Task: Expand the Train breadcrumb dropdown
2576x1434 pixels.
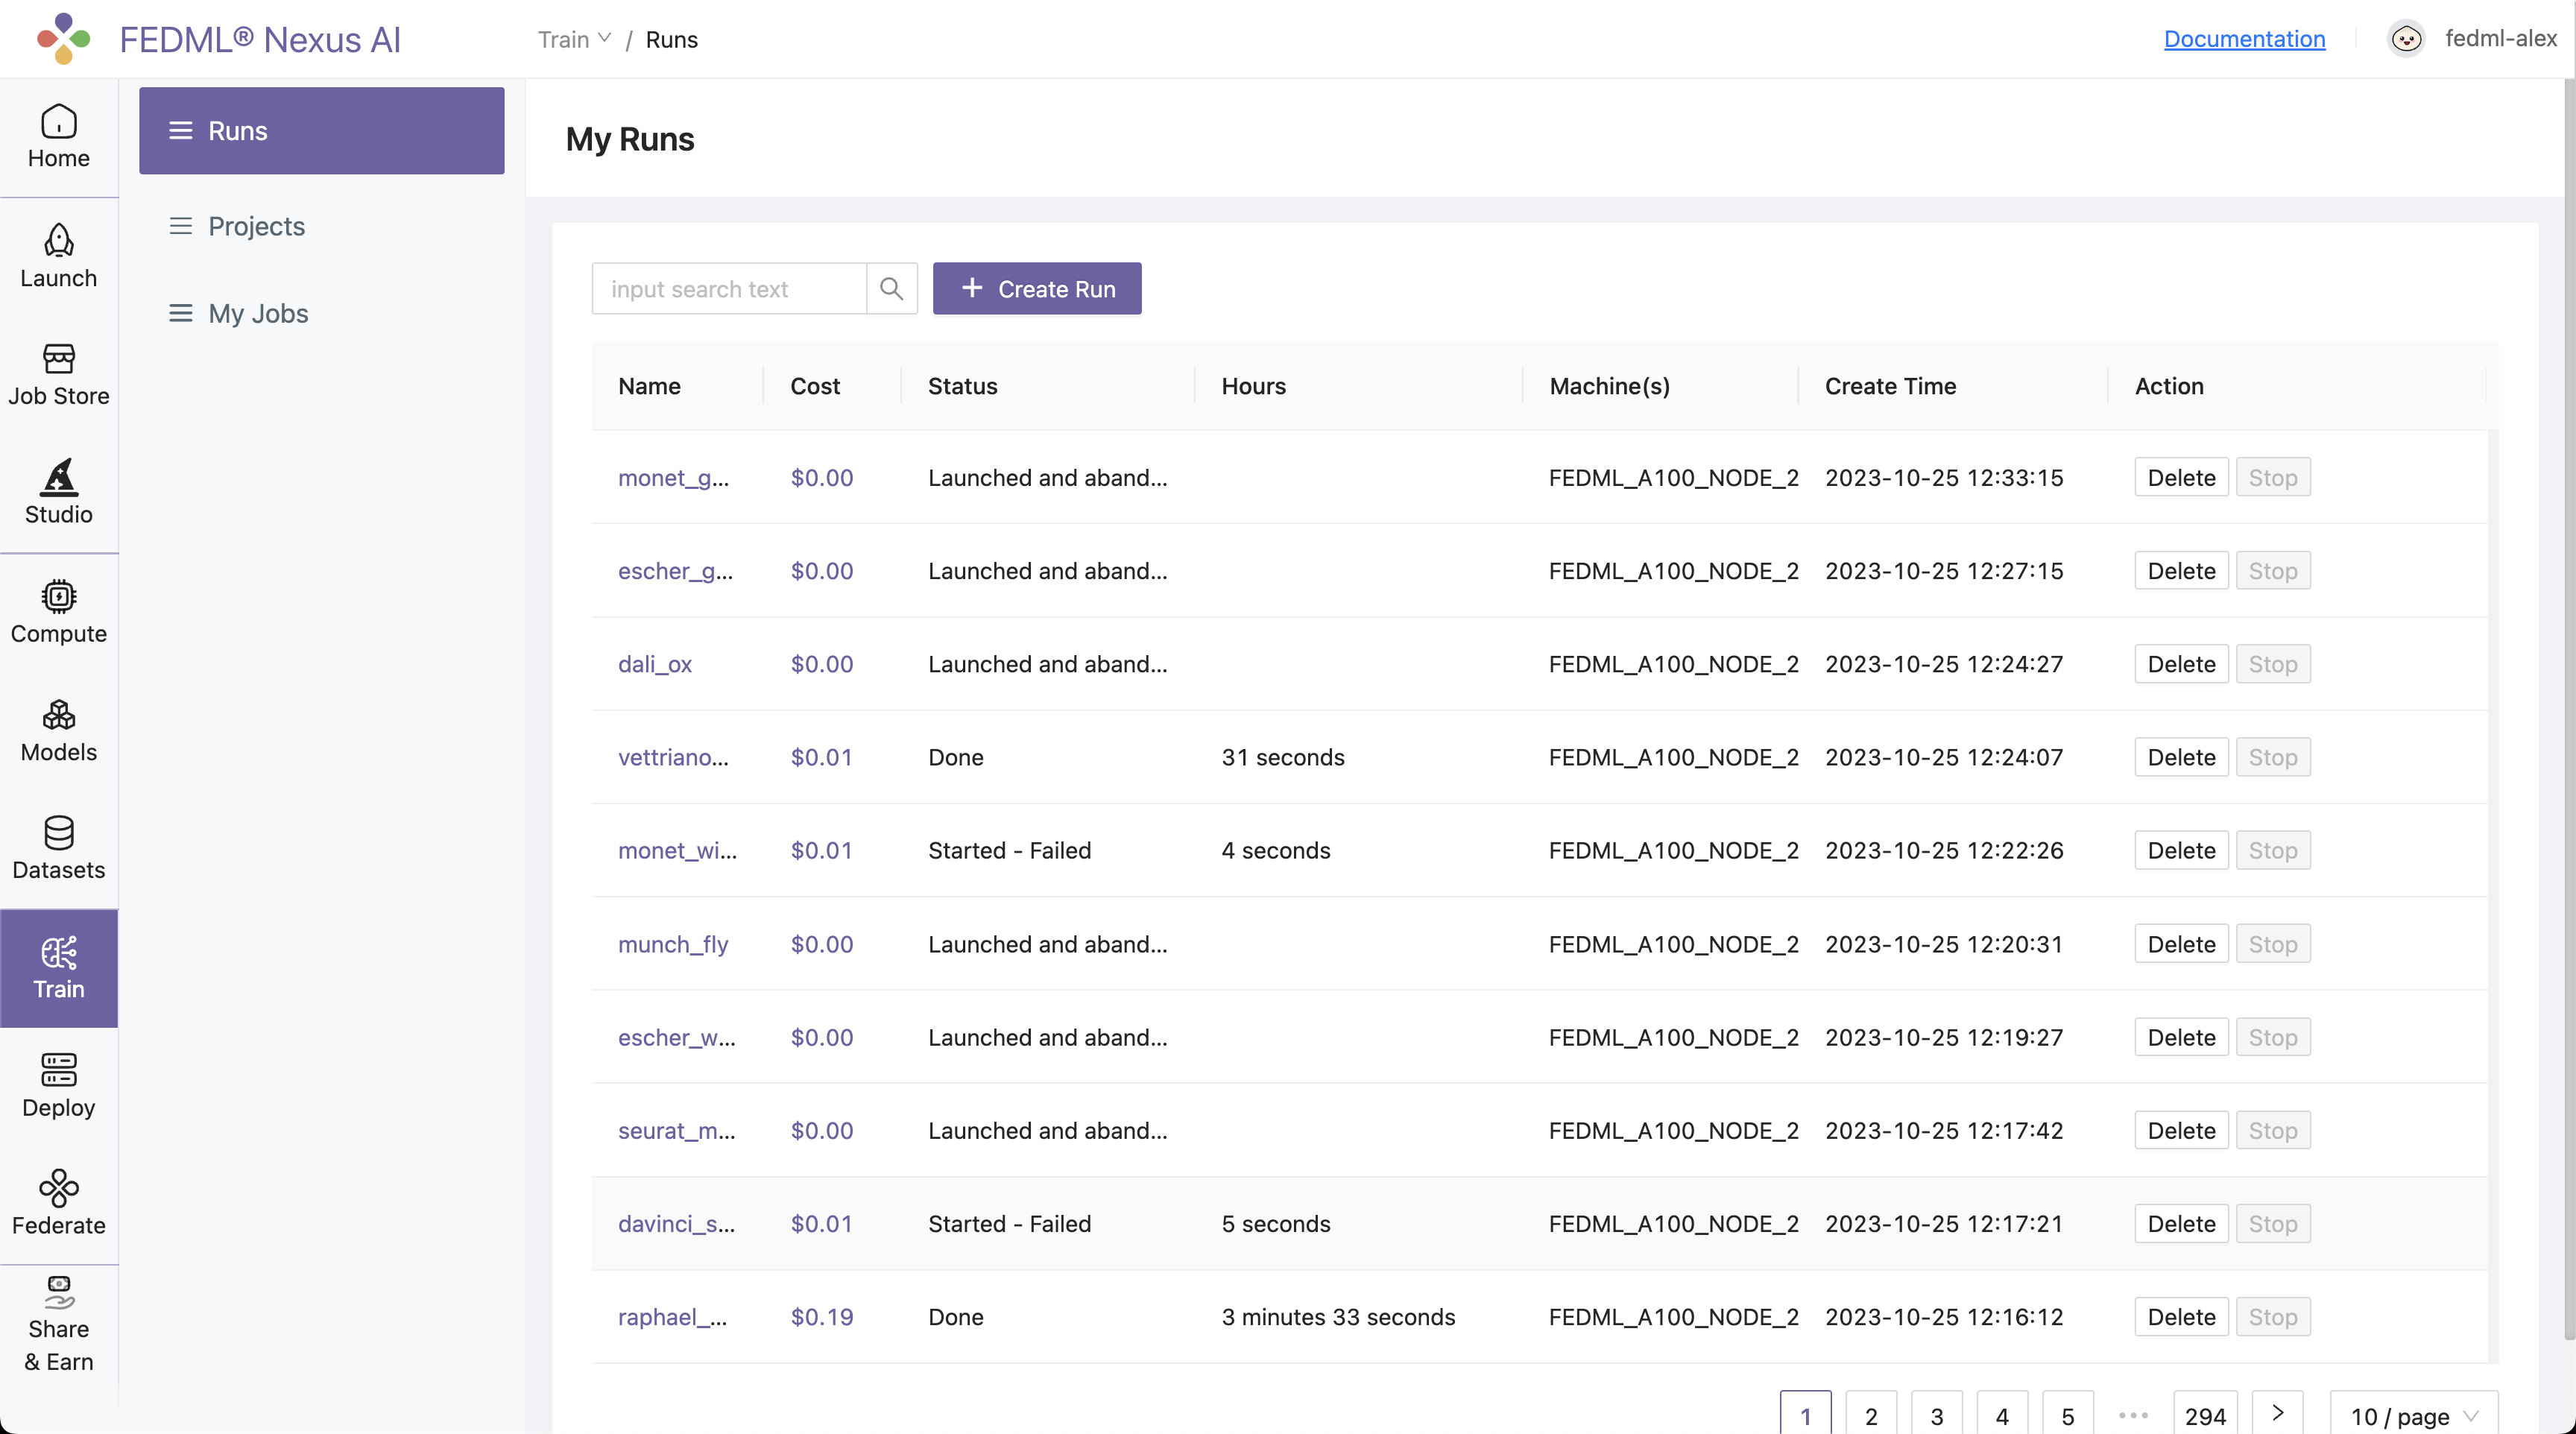Action: coord(574,39)
